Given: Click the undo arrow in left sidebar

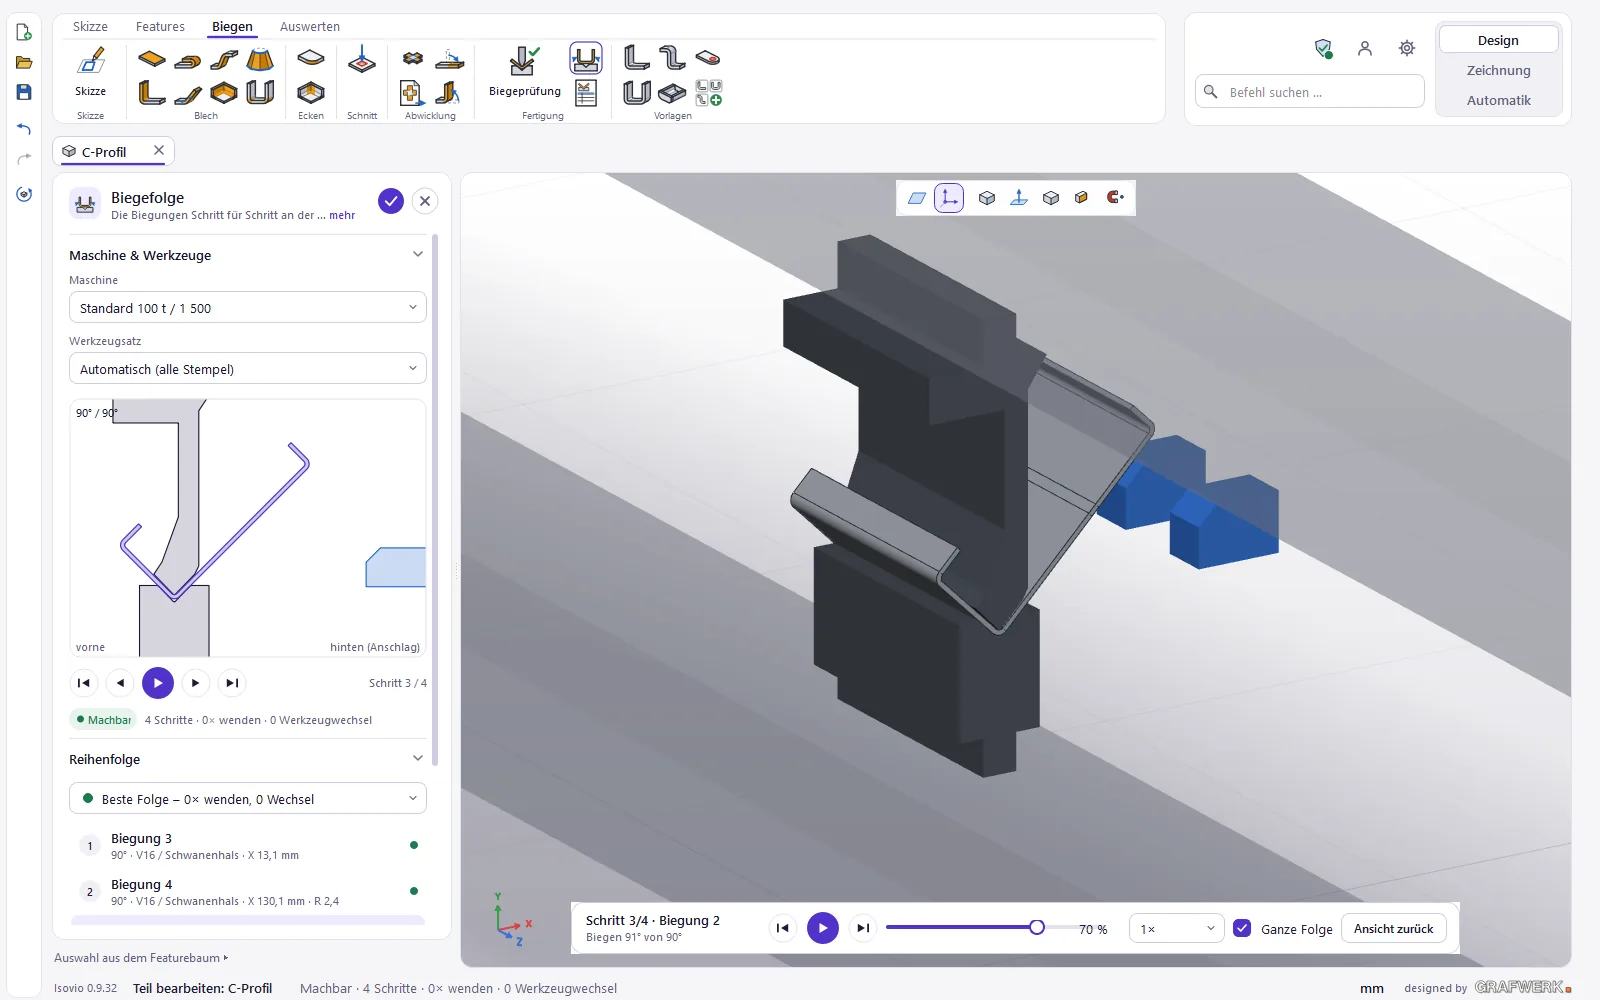Looking at the screenshot, I should click(24, 128).
